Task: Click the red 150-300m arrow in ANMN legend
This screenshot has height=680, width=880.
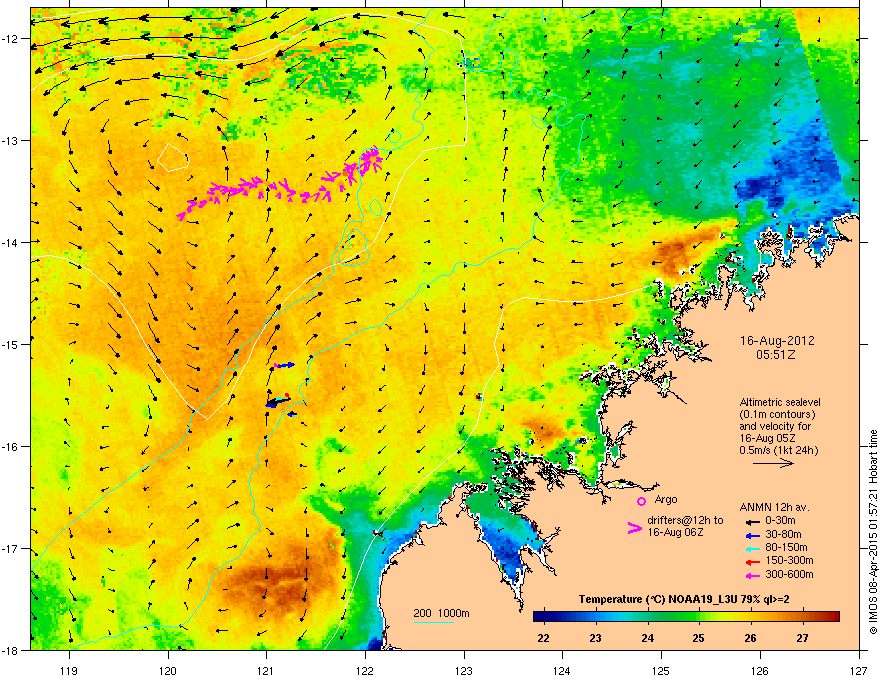Action: pos(753,561)
